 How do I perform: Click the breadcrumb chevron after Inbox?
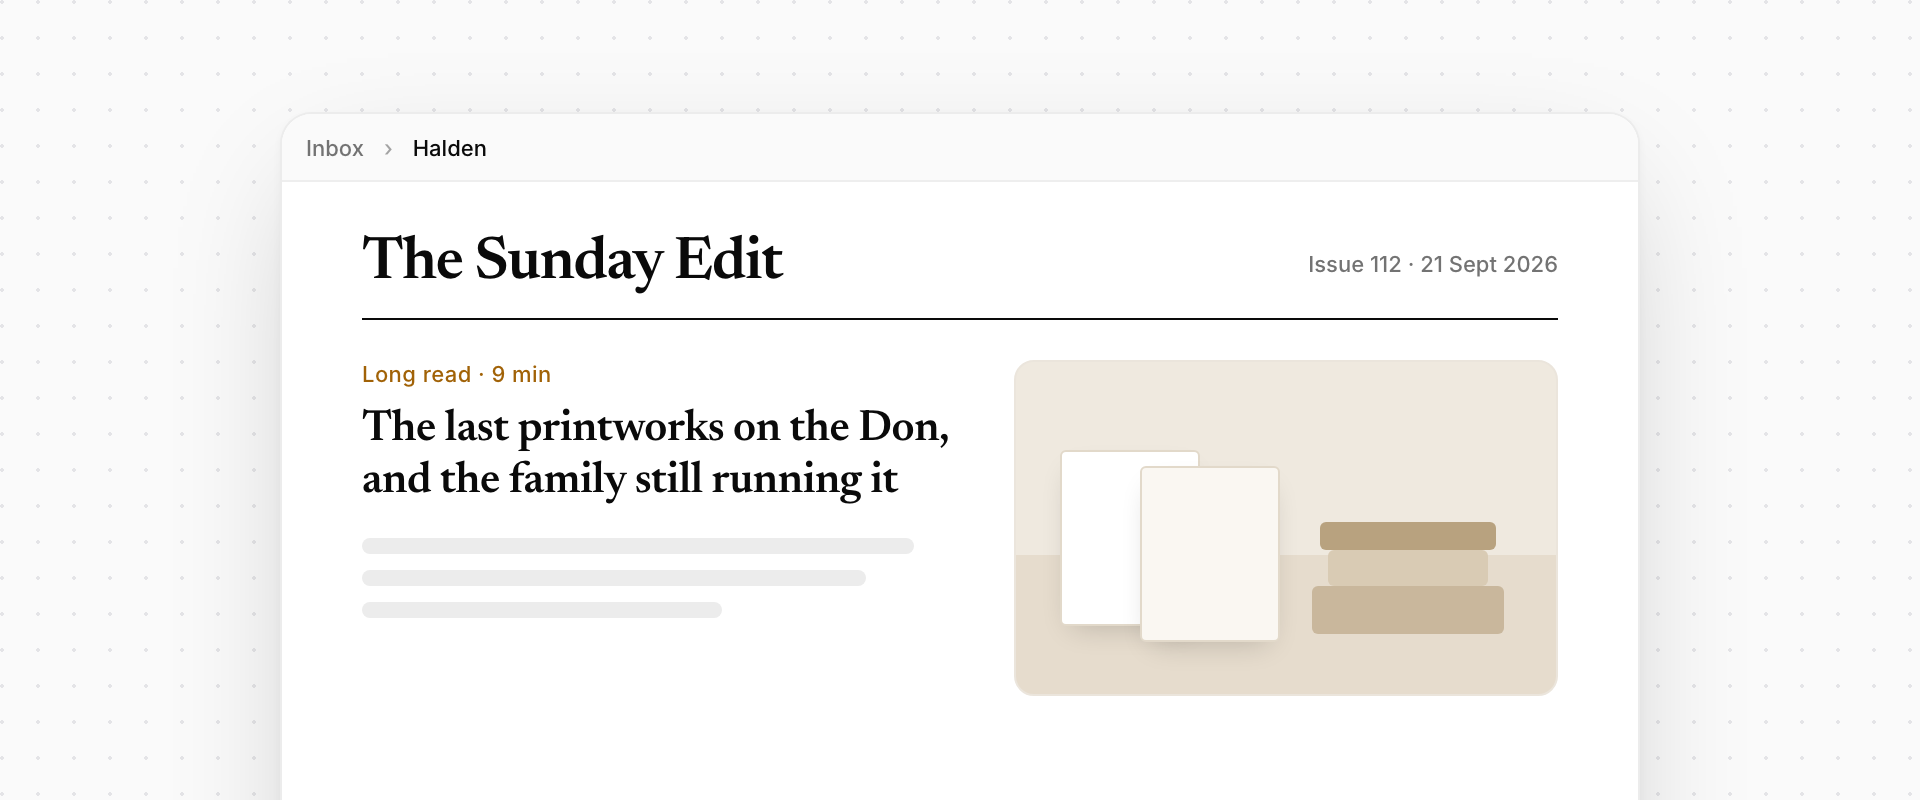click(388, 149)
